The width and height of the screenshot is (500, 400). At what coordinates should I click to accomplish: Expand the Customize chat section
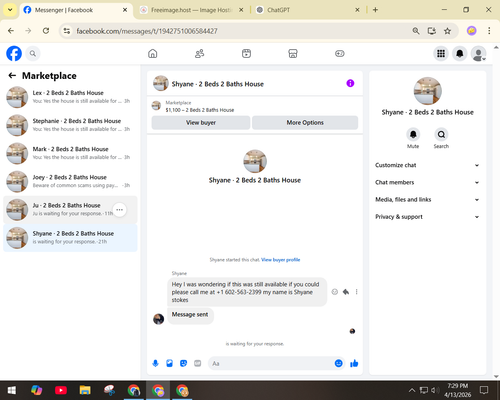[x=427, y=165]
